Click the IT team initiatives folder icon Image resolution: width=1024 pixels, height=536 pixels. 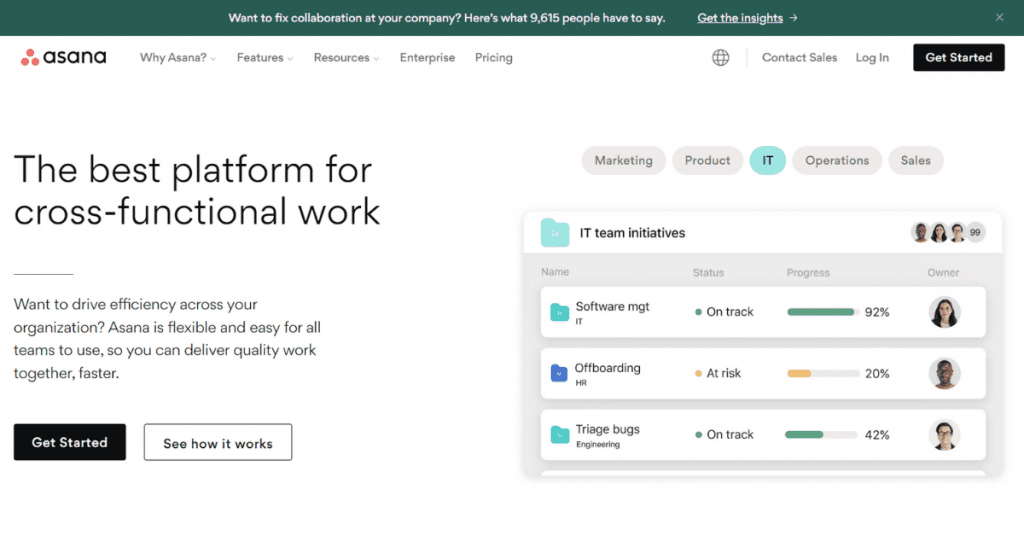(x=555, y=233)
